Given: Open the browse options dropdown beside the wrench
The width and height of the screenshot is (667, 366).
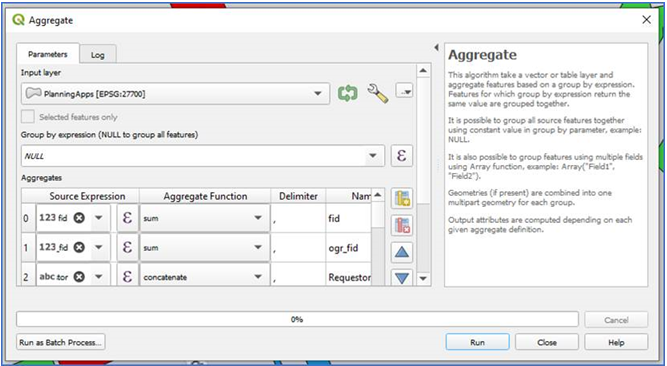Looking at the screenshot, I should point(404,91).
